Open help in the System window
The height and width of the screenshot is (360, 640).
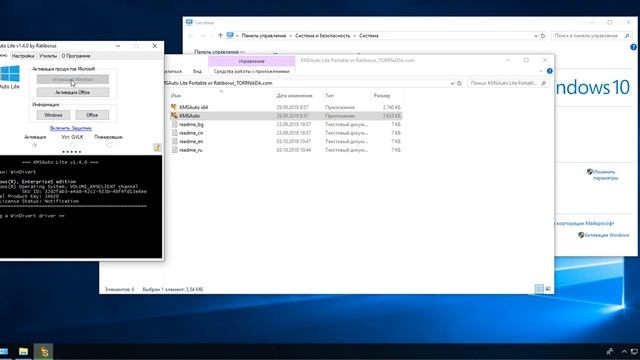633,47
